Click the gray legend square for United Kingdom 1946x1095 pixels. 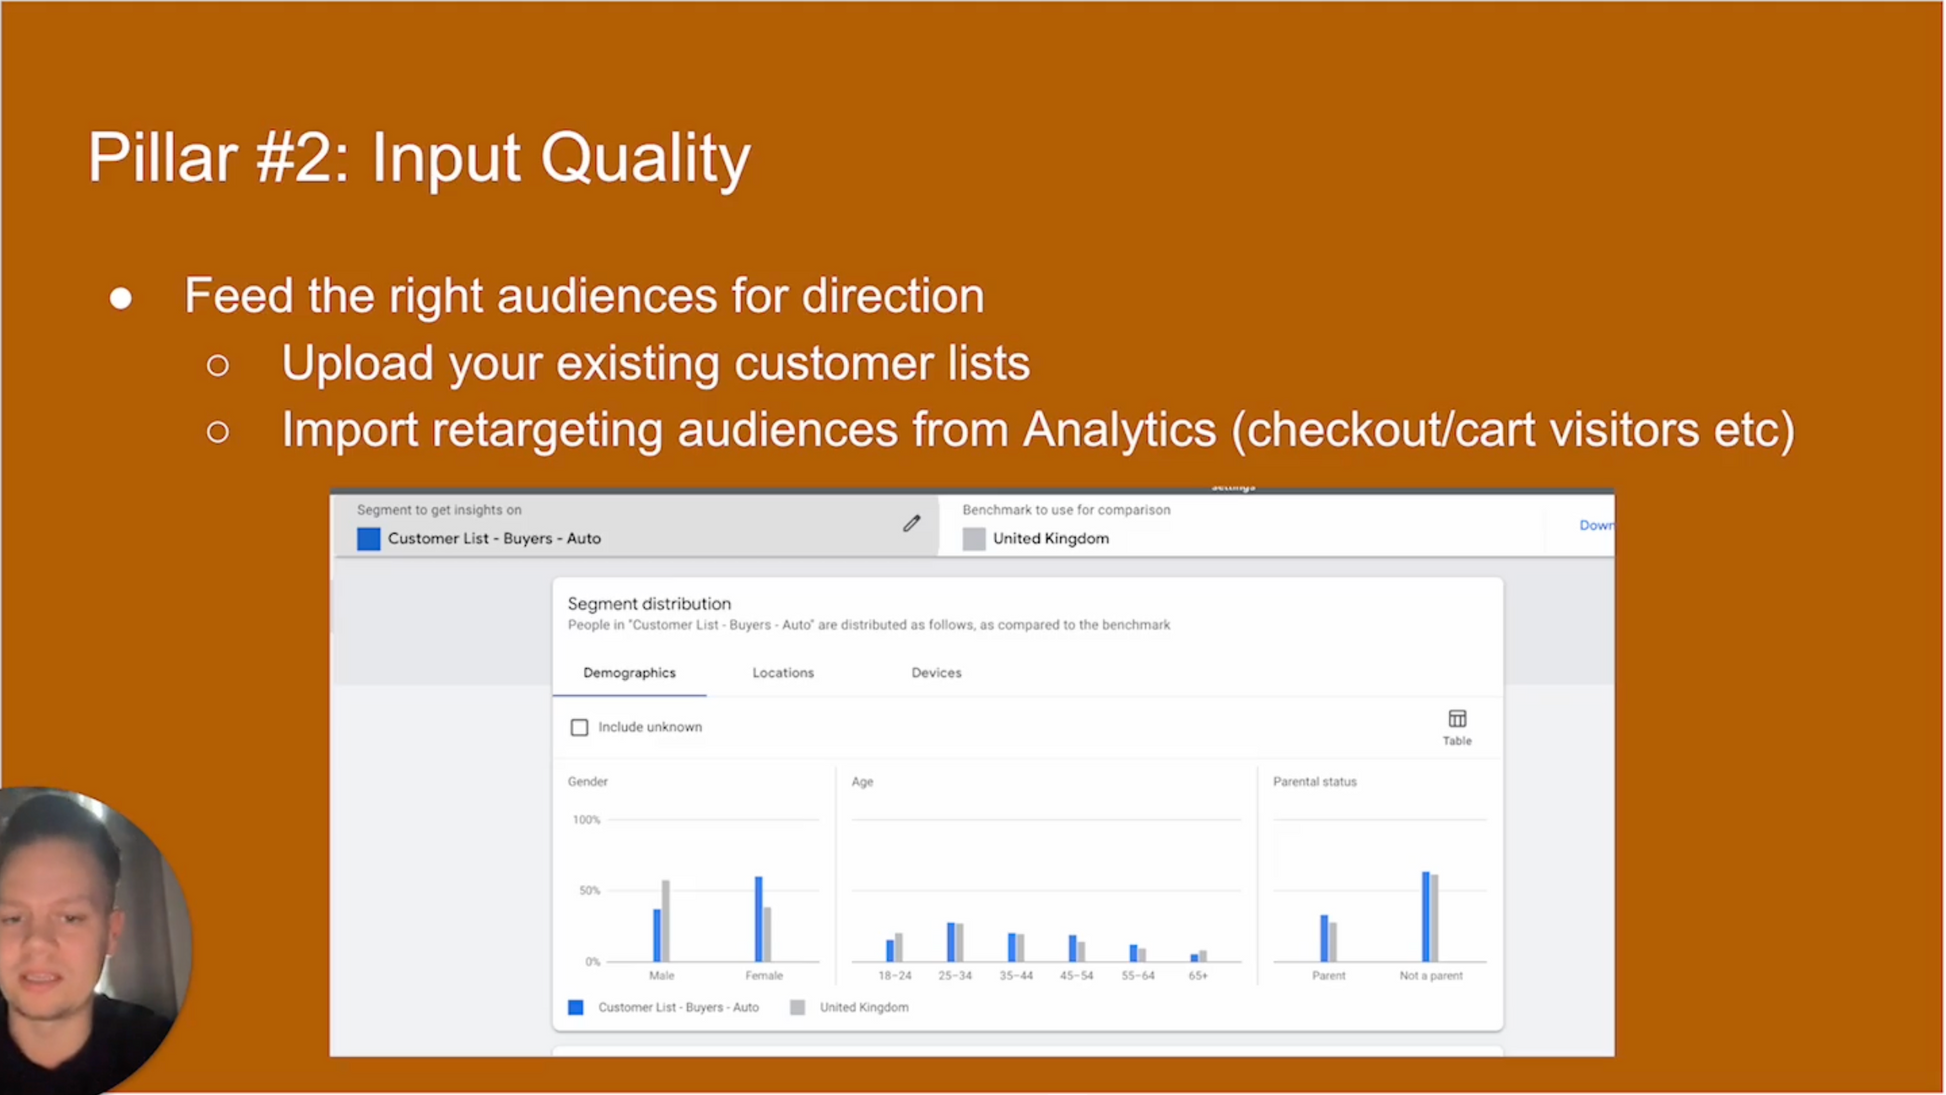[x=797, y=1007]
